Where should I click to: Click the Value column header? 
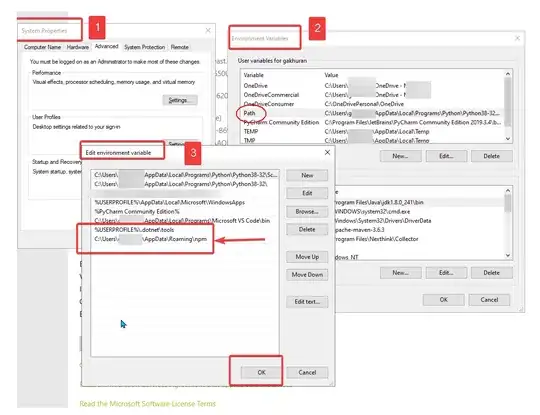331,75
